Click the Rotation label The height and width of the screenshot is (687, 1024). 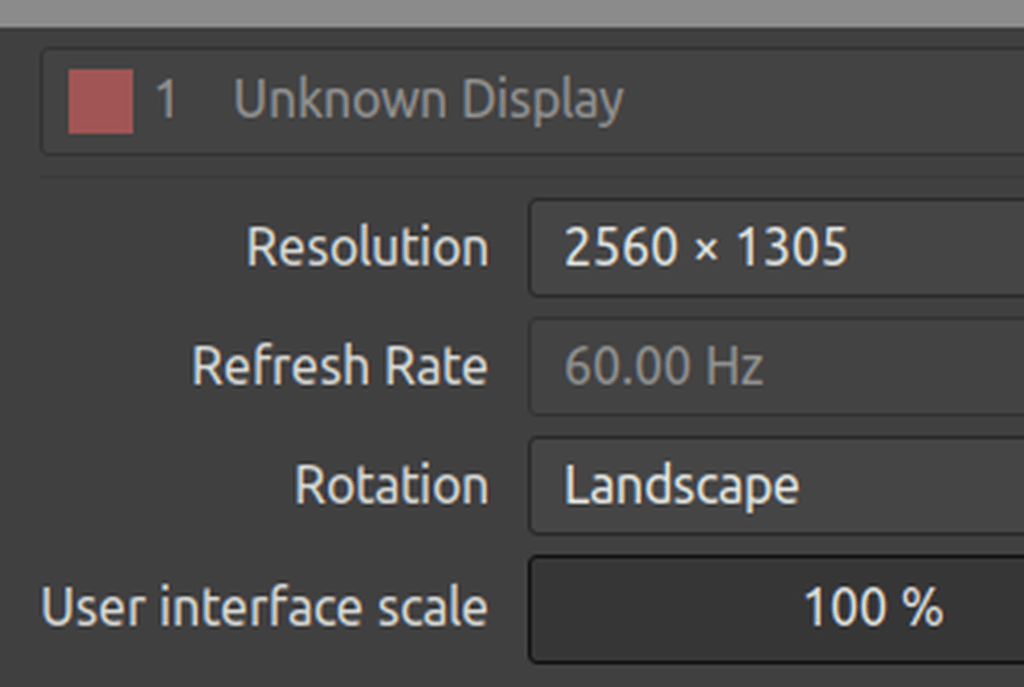(391, 486)
